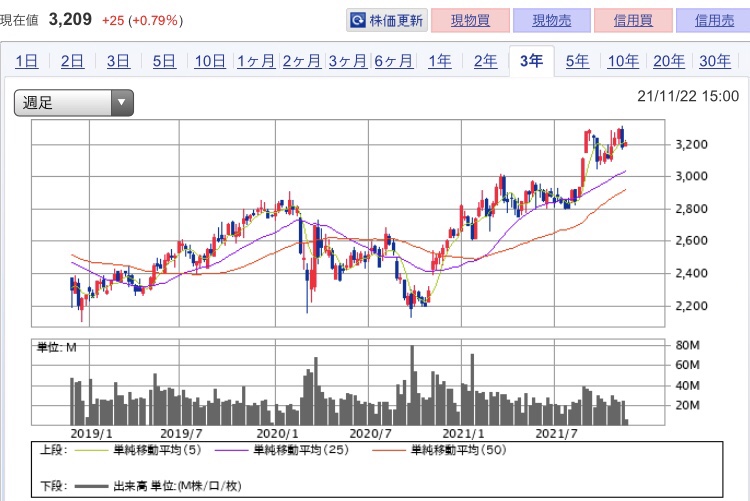
Task: Click the 単純移動平均(50) legend entry
Action: pos(459,450)
